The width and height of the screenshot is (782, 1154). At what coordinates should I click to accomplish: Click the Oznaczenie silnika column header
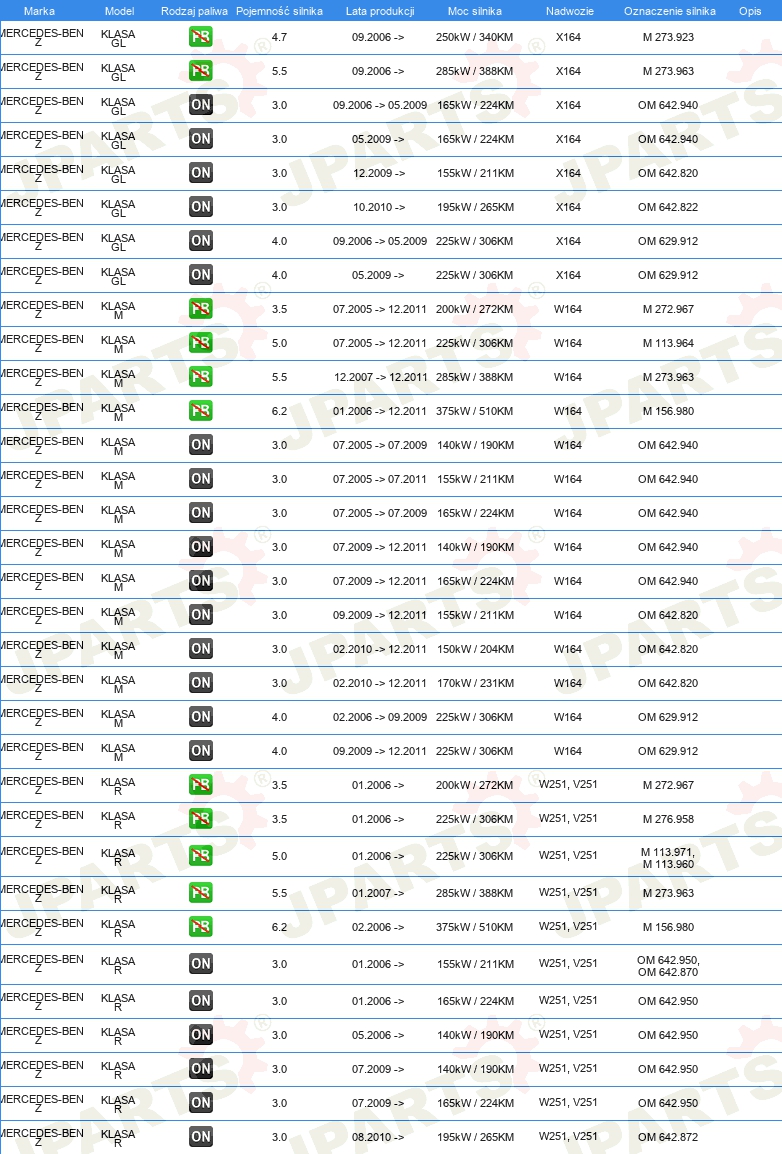669,11
